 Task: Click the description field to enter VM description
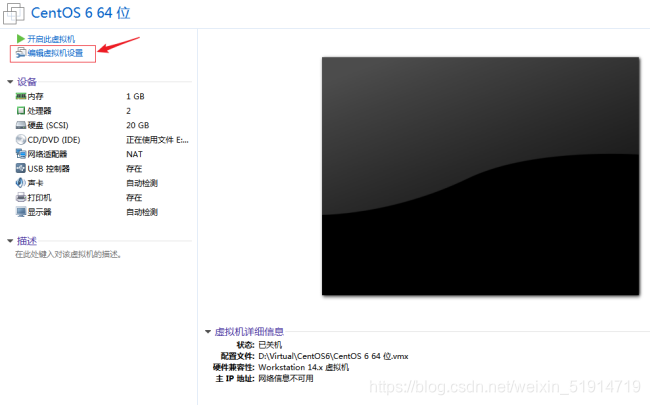tap(68, 254)
